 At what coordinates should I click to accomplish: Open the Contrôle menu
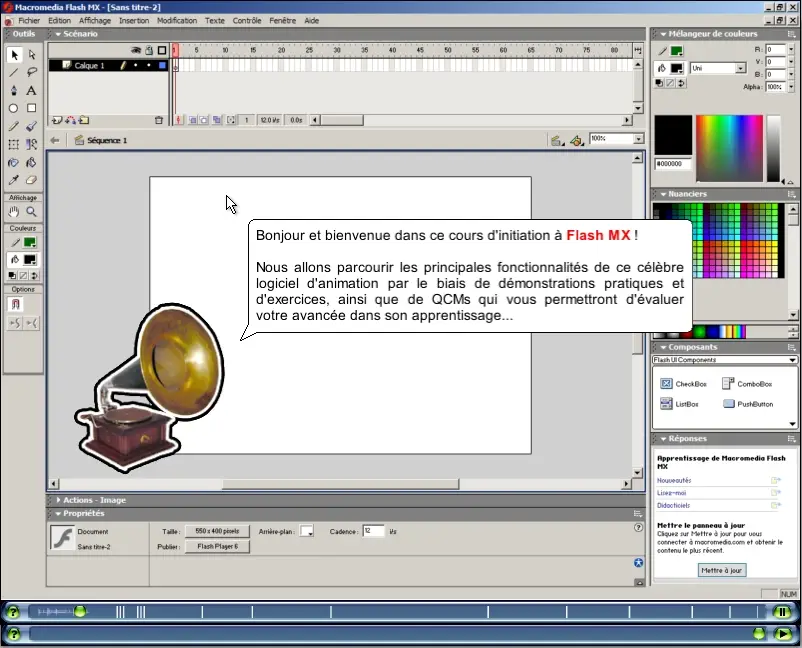(x=247, y=20)
